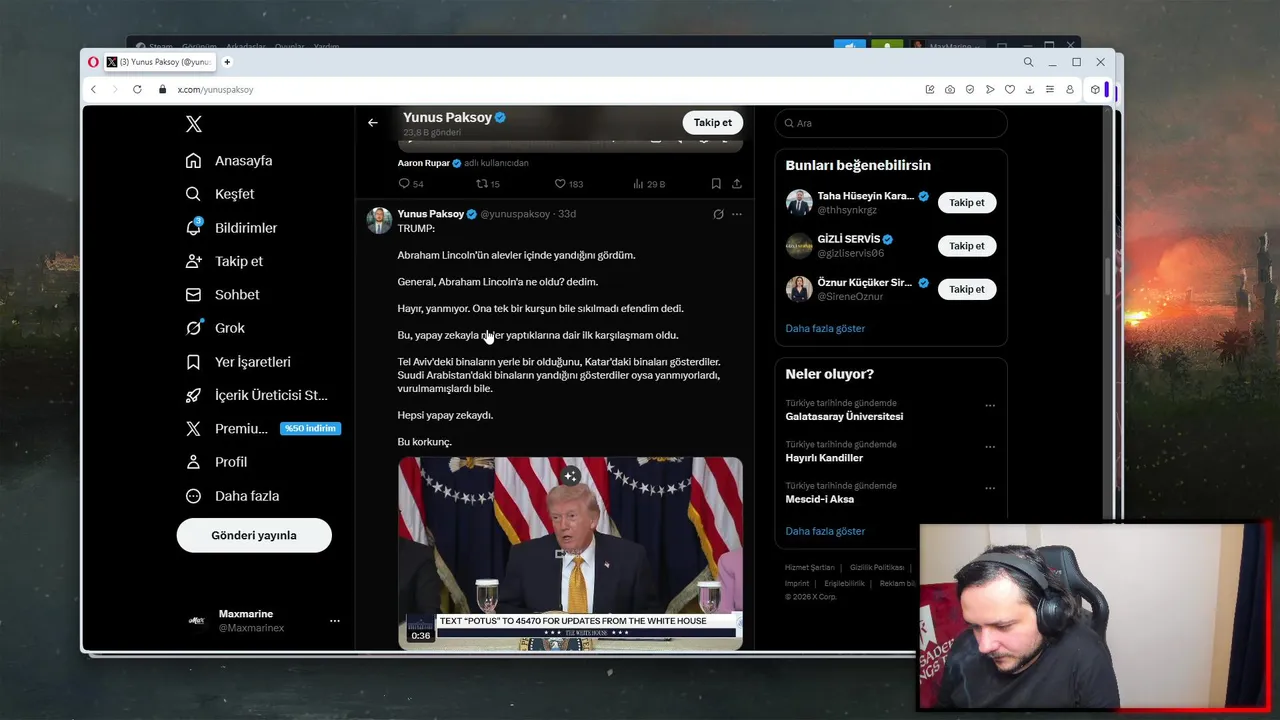Image resolution: width=1280 pixels, height=720 pixels.
Task: Open options for Mescid-i Aksa trend
Action: click(x=990, y=489)
